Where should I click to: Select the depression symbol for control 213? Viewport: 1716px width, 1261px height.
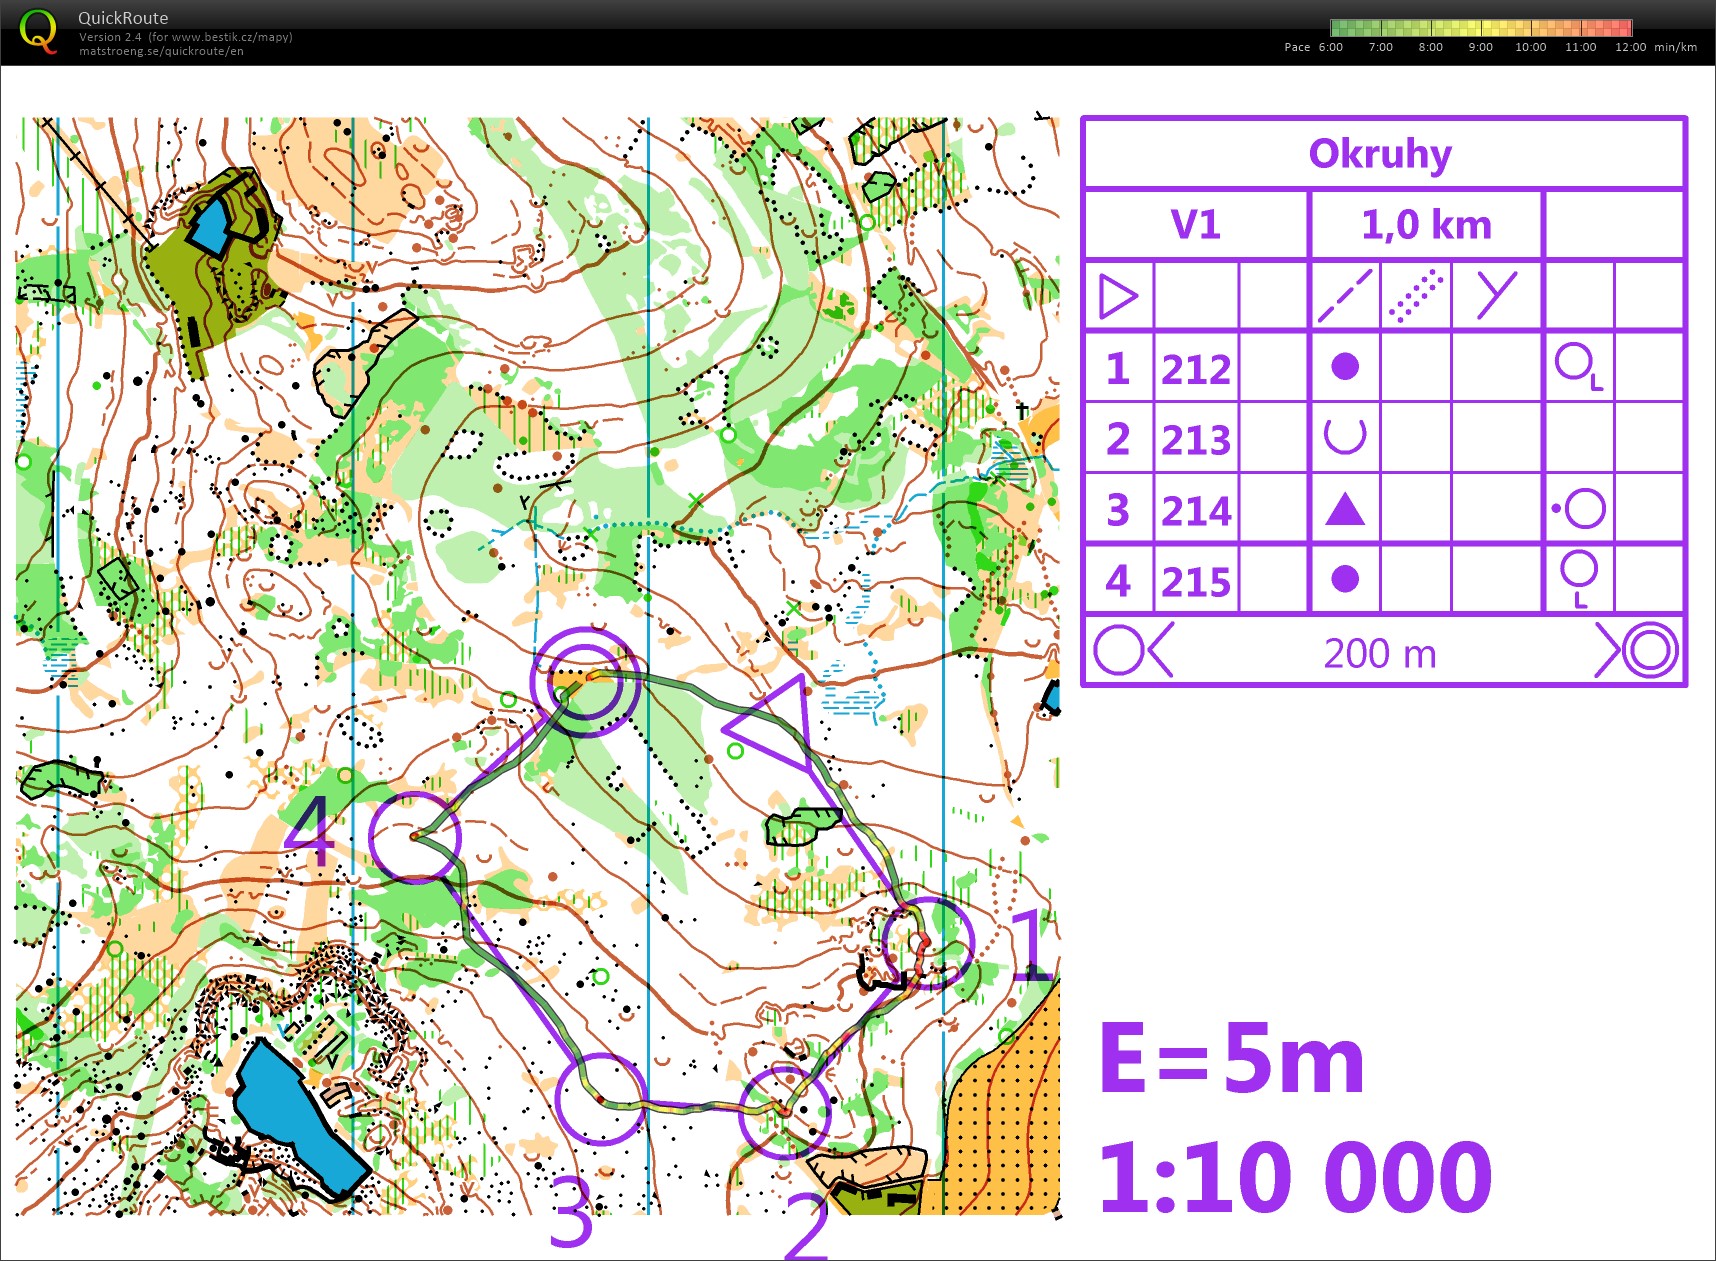(1345, 437)
